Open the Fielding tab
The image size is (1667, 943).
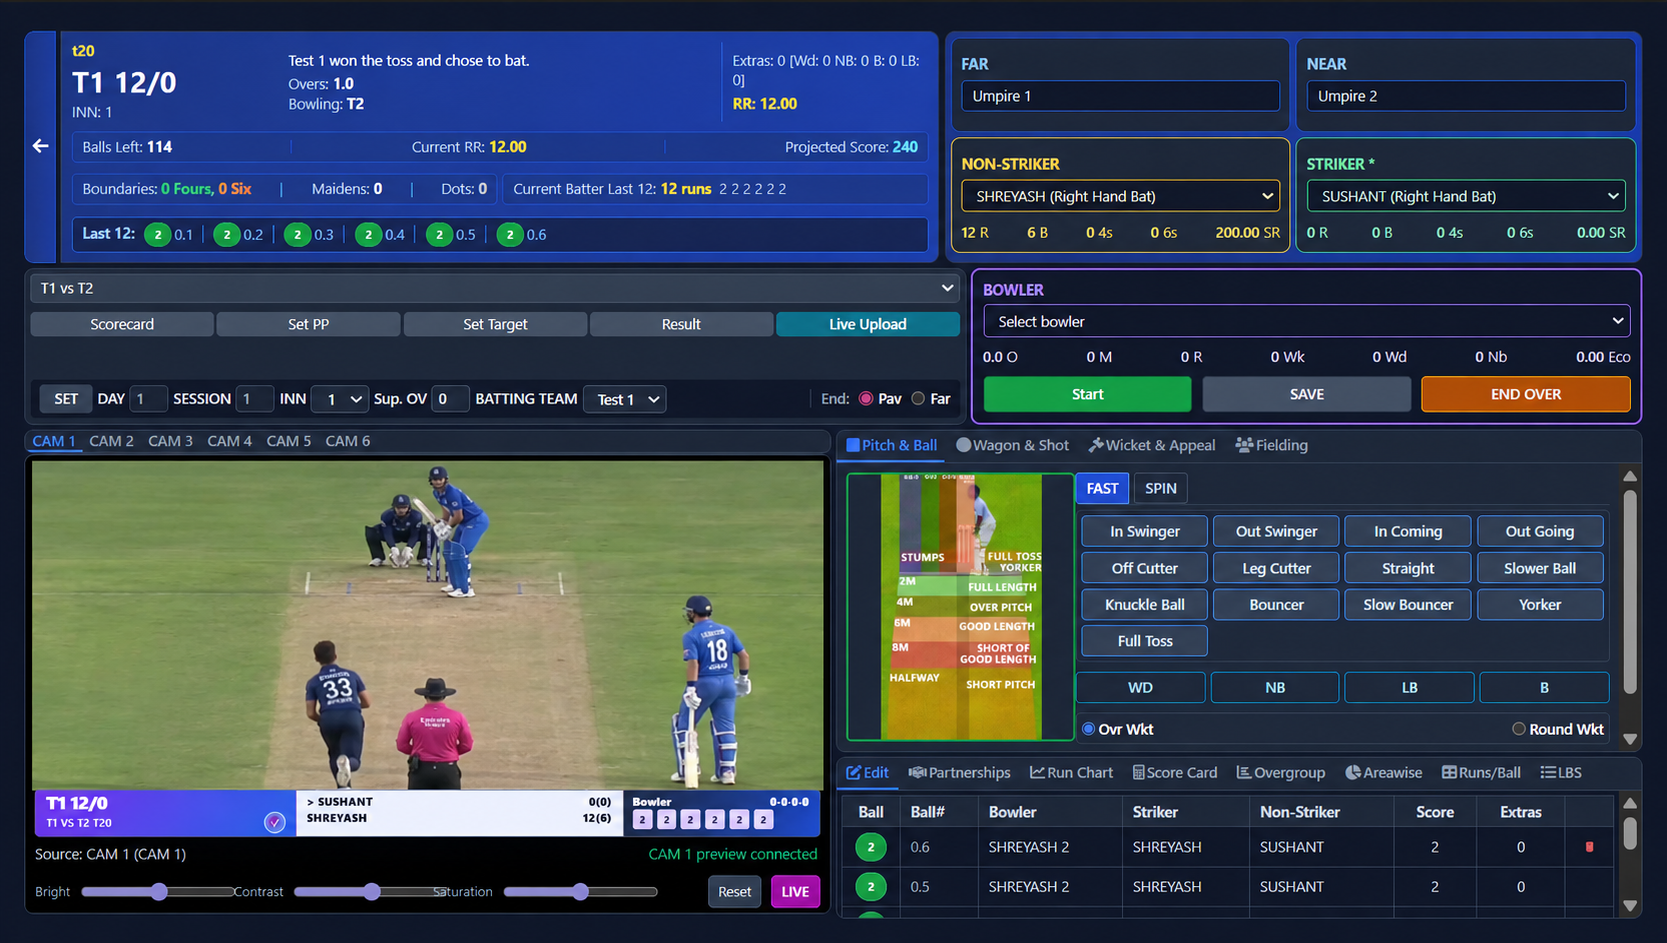click(x=1271, y=445)
